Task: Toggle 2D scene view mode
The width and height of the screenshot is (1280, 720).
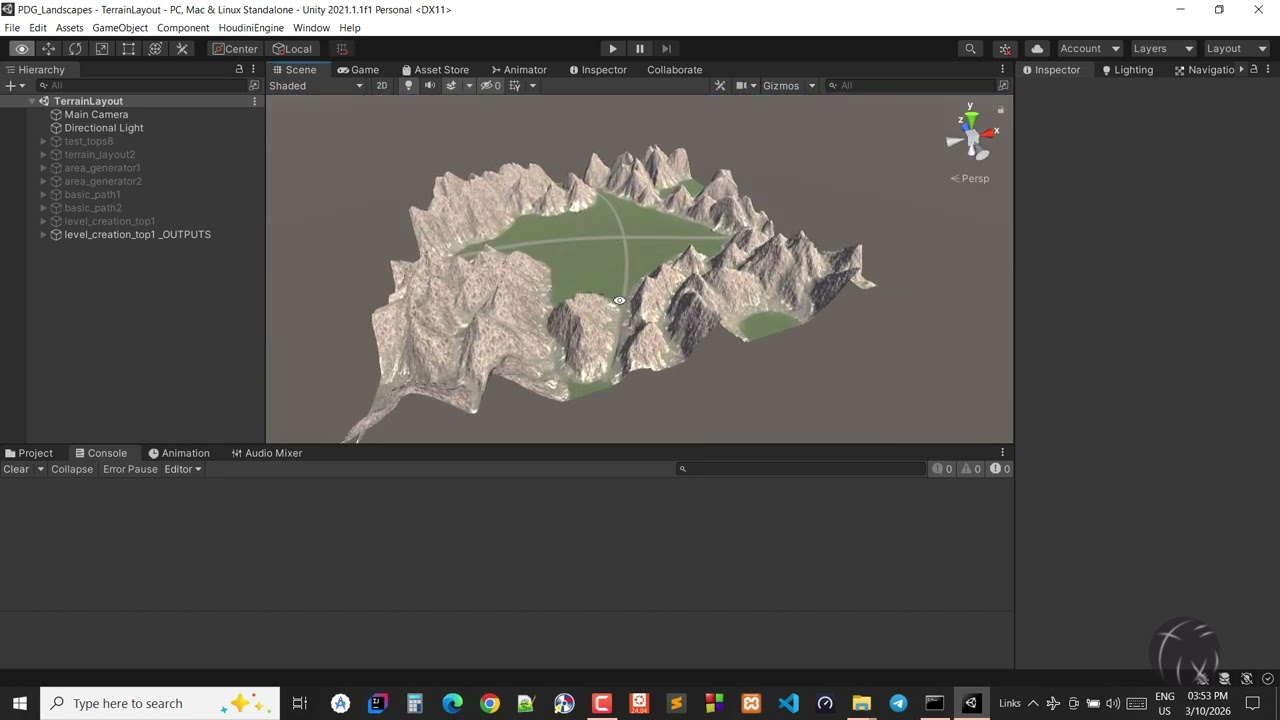Action: coord(381,86)
